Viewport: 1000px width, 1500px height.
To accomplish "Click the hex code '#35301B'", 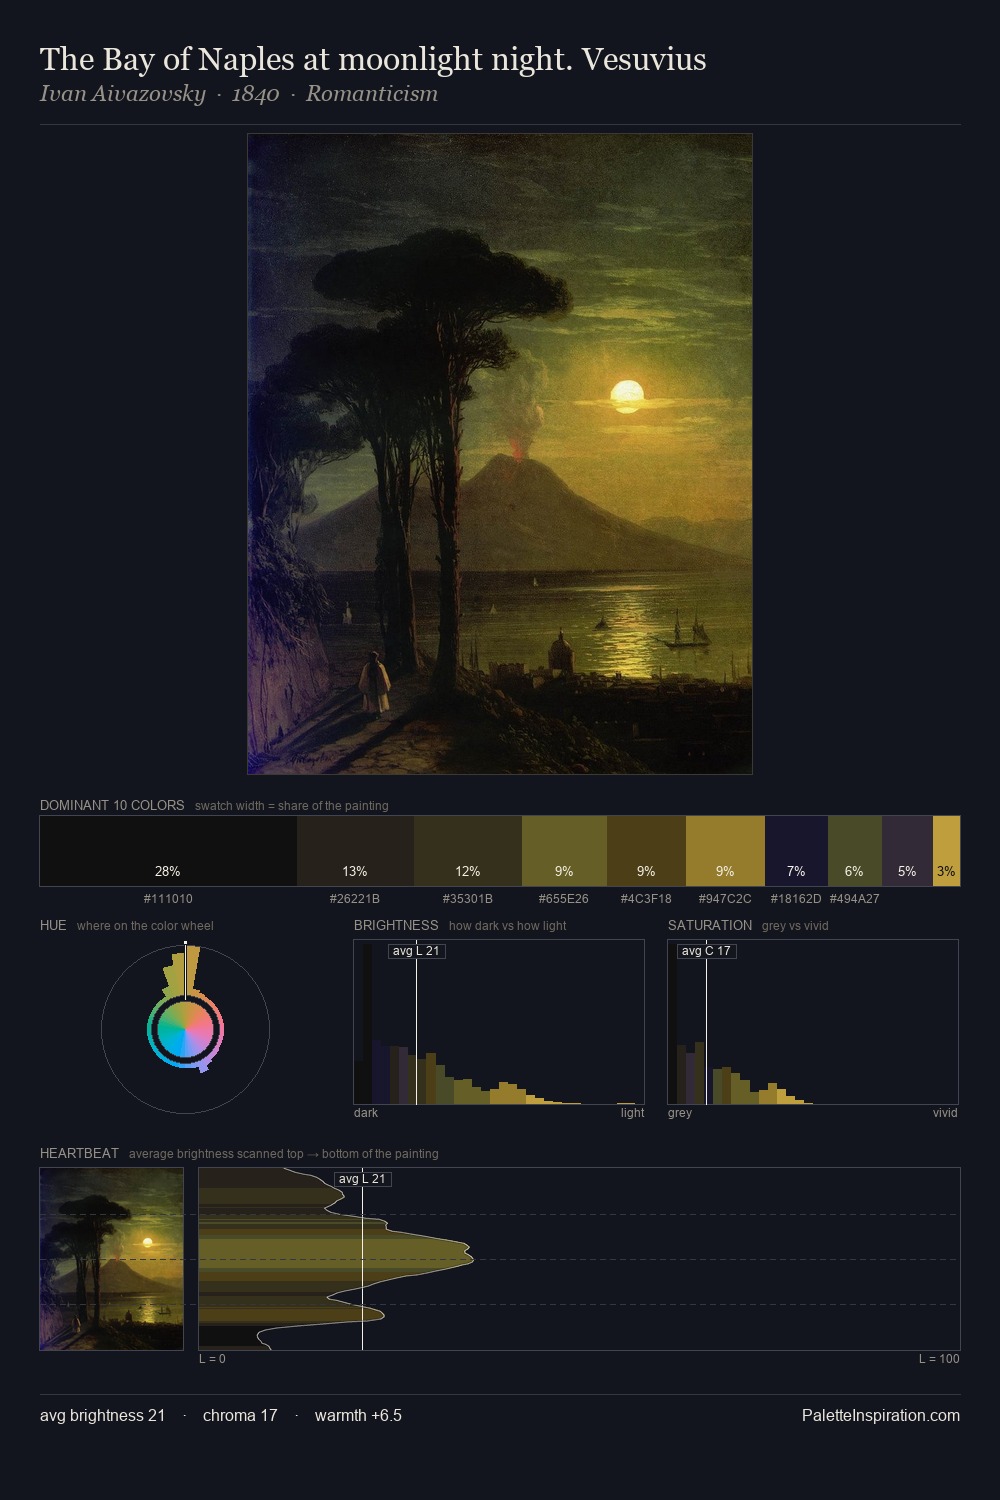I will pos(468,899).
